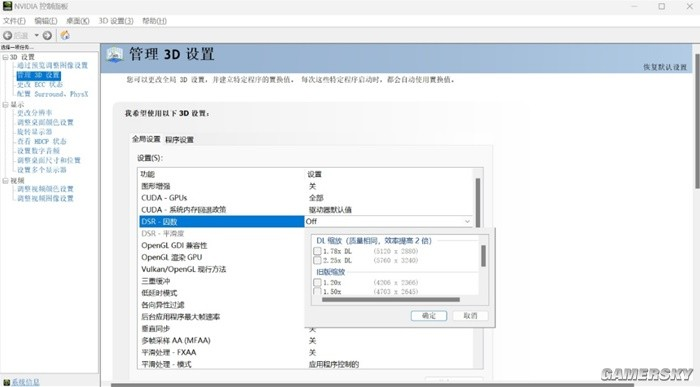The width and height of the screenshot is (700, 387).
Task: Click 恢复默认设置 link
Action: click(665, 67)
